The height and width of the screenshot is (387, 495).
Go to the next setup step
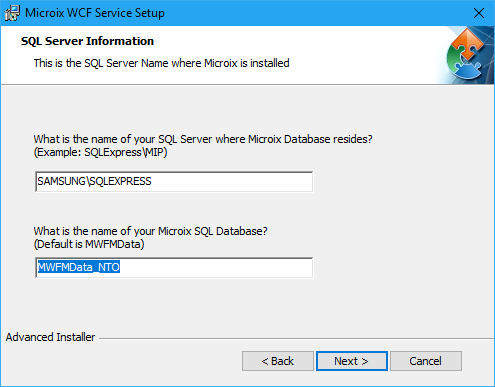coord(352,361)
